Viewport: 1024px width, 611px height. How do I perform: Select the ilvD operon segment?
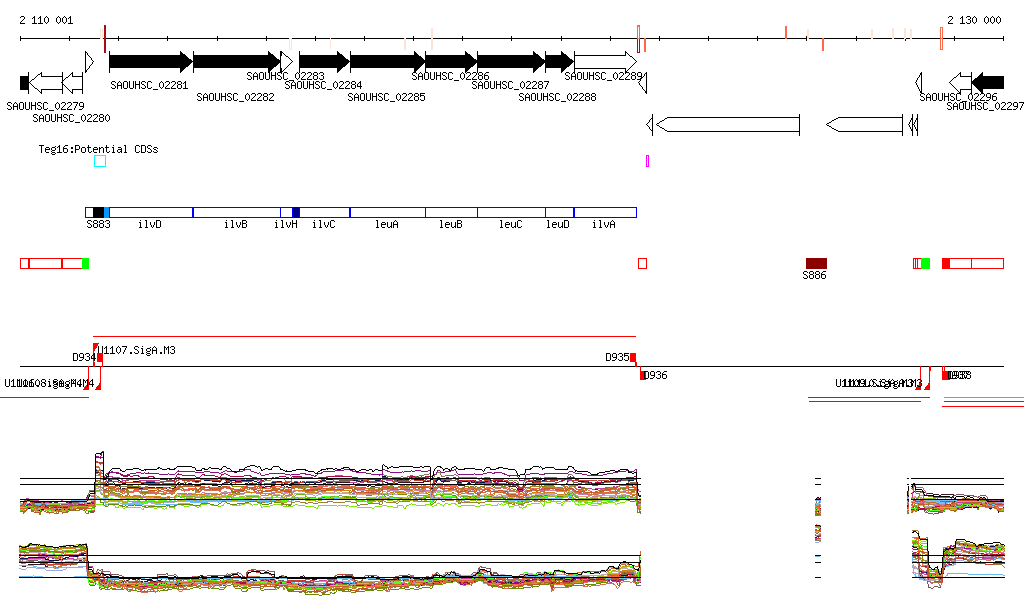151,212
